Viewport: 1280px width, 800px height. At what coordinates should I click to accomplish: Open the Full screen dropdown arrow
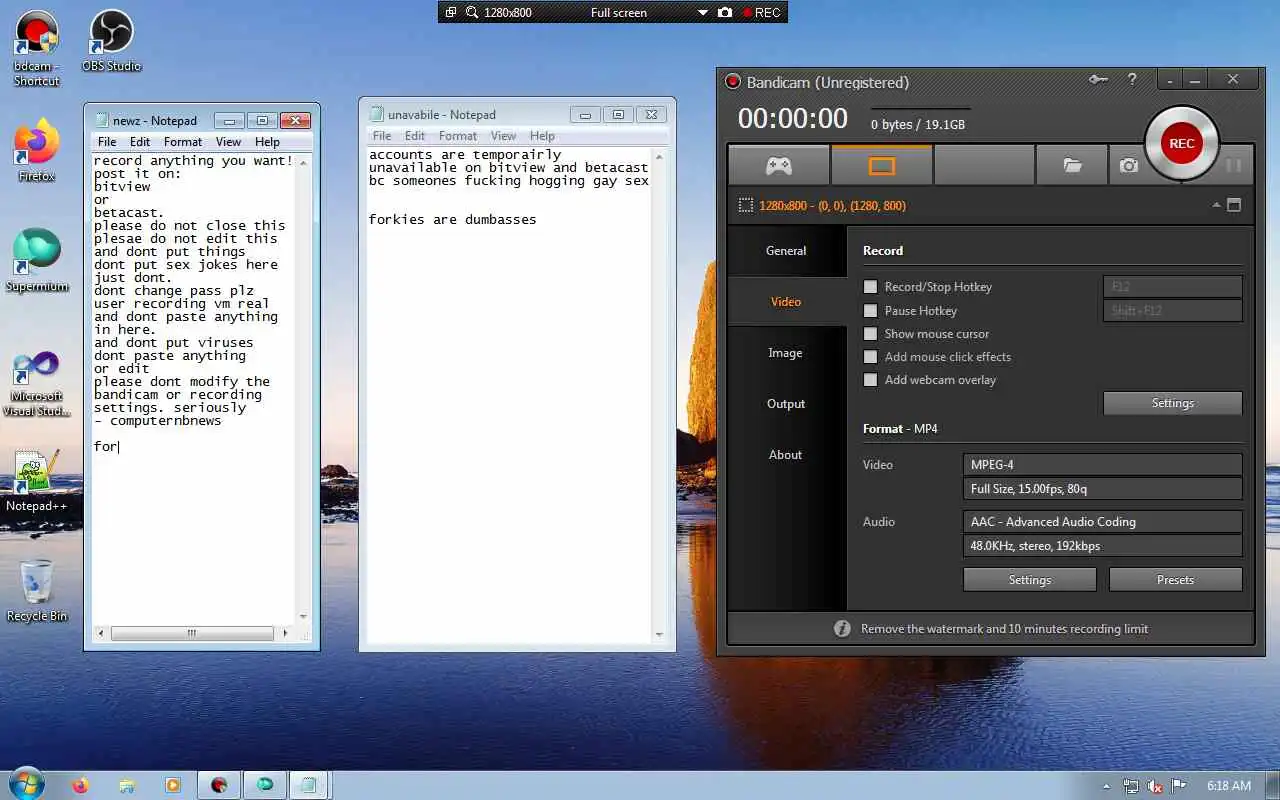702,13
